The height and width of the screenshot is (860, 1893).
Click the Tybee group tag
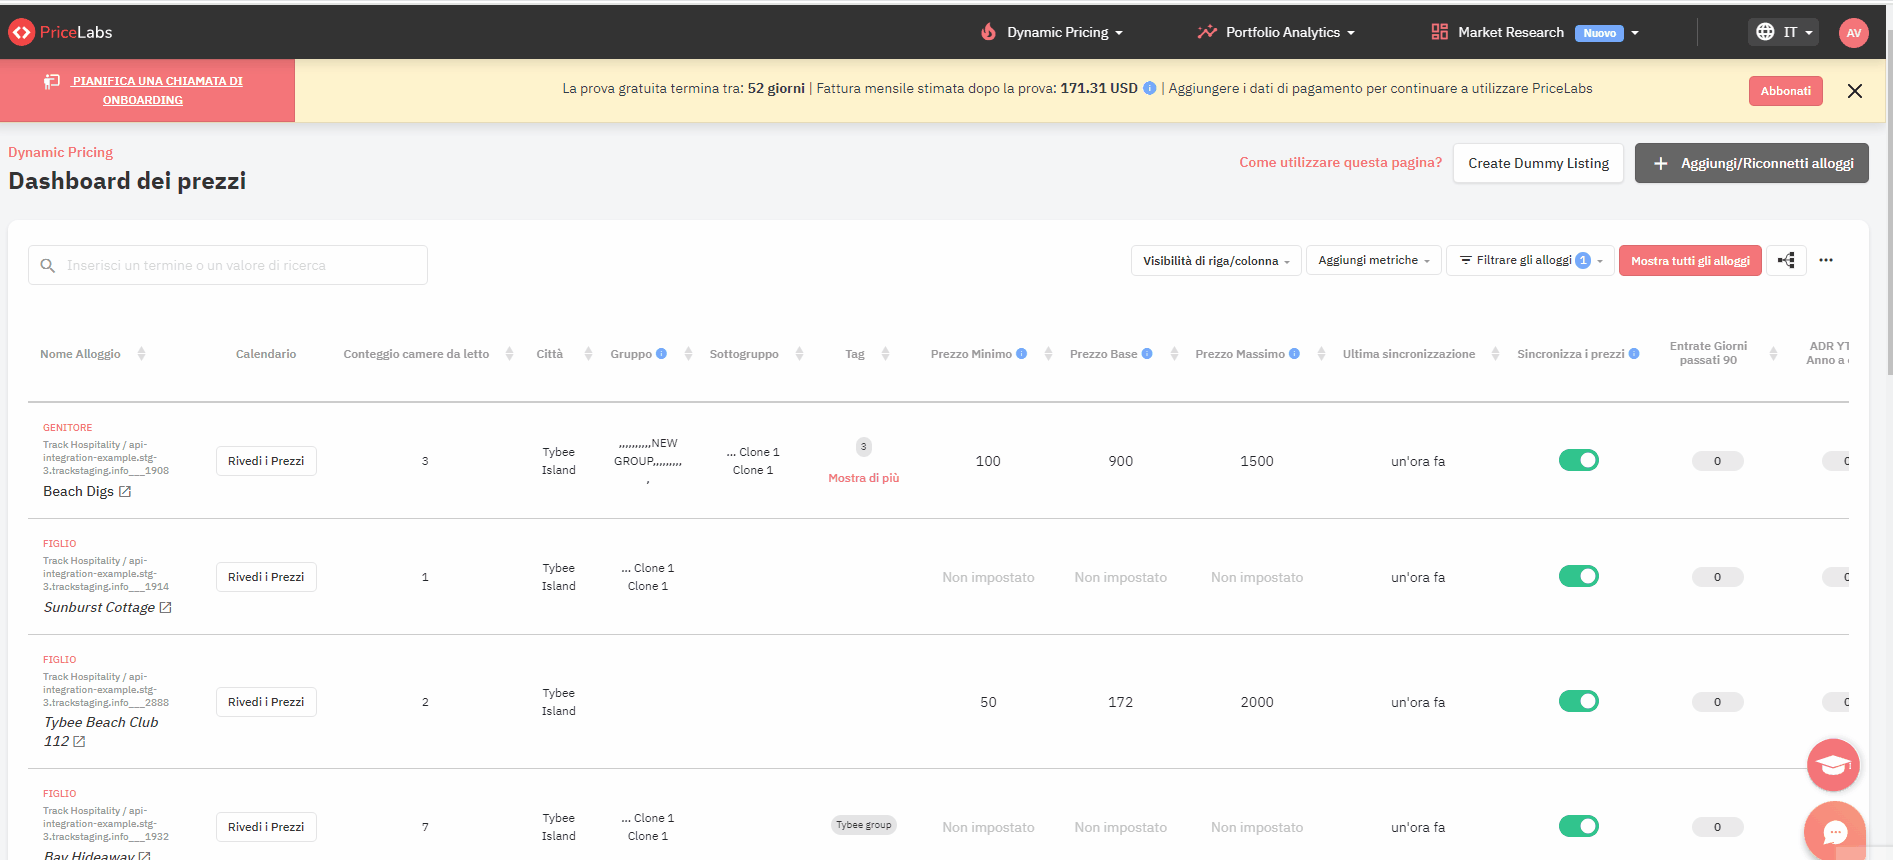(x=864, y=825)
